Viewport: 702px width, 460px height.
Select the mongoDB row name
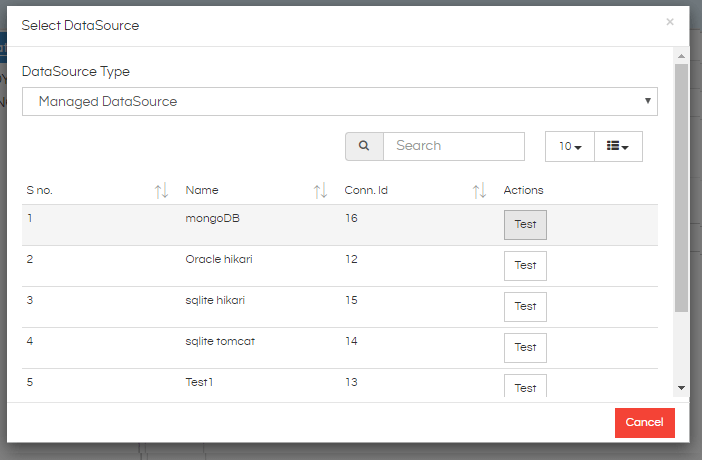213,219
